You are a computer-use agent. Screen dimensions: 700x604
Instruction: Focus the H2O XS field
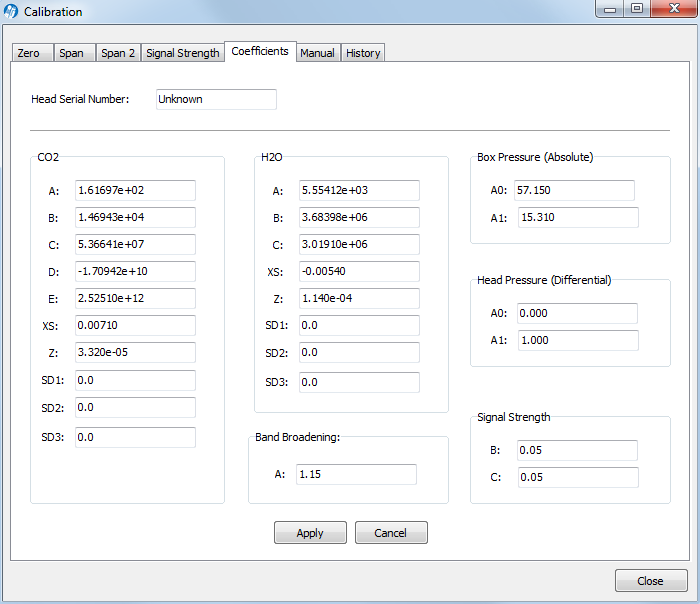(x=359, y=271)
